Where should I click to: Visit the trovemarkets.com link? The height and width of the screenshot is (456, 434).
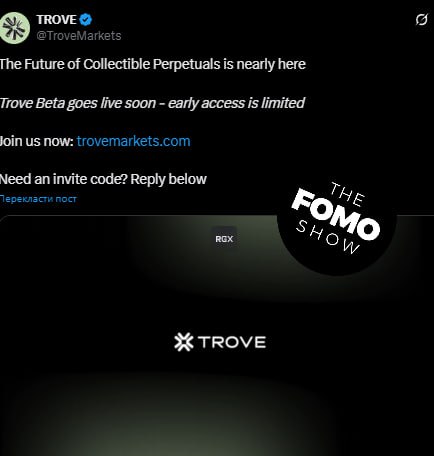coord(133,141)
